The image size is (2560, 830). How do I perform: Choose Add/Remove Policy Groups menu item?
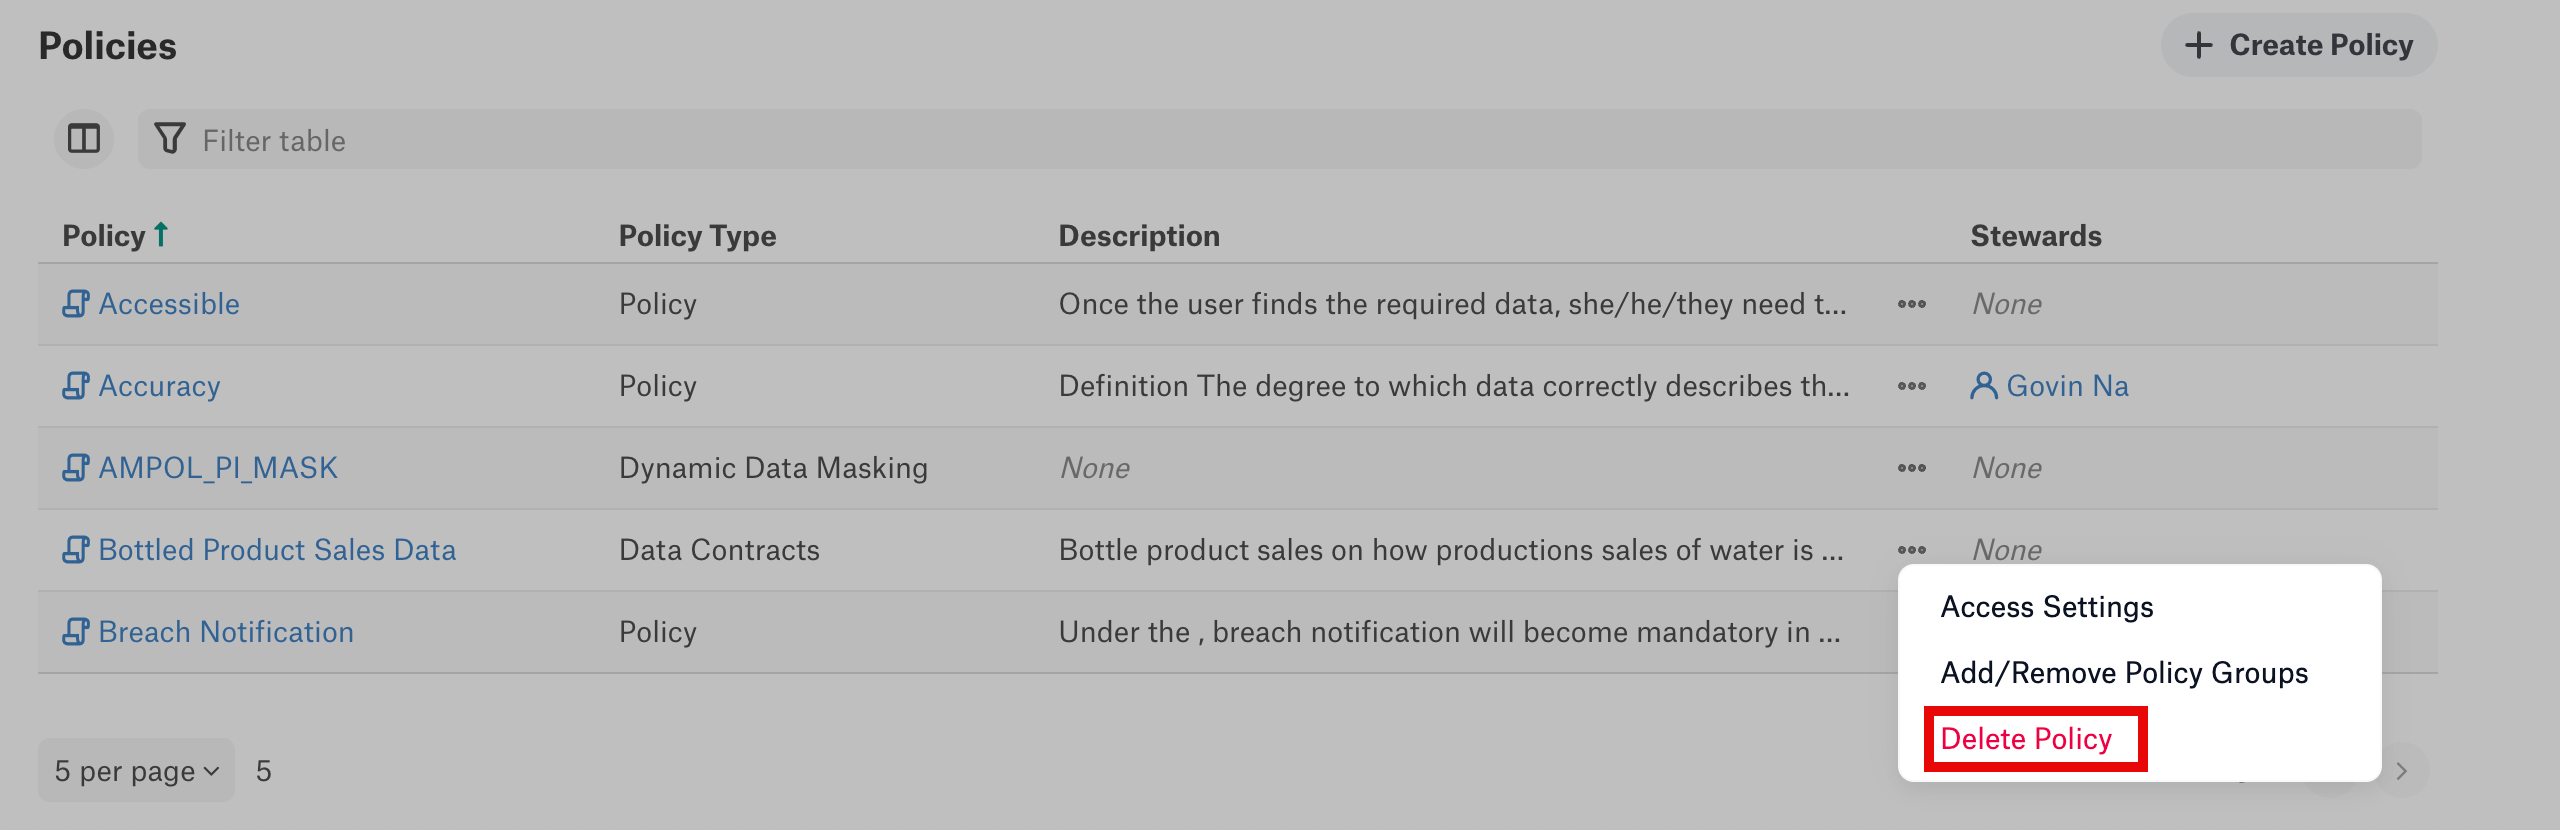2124,673
